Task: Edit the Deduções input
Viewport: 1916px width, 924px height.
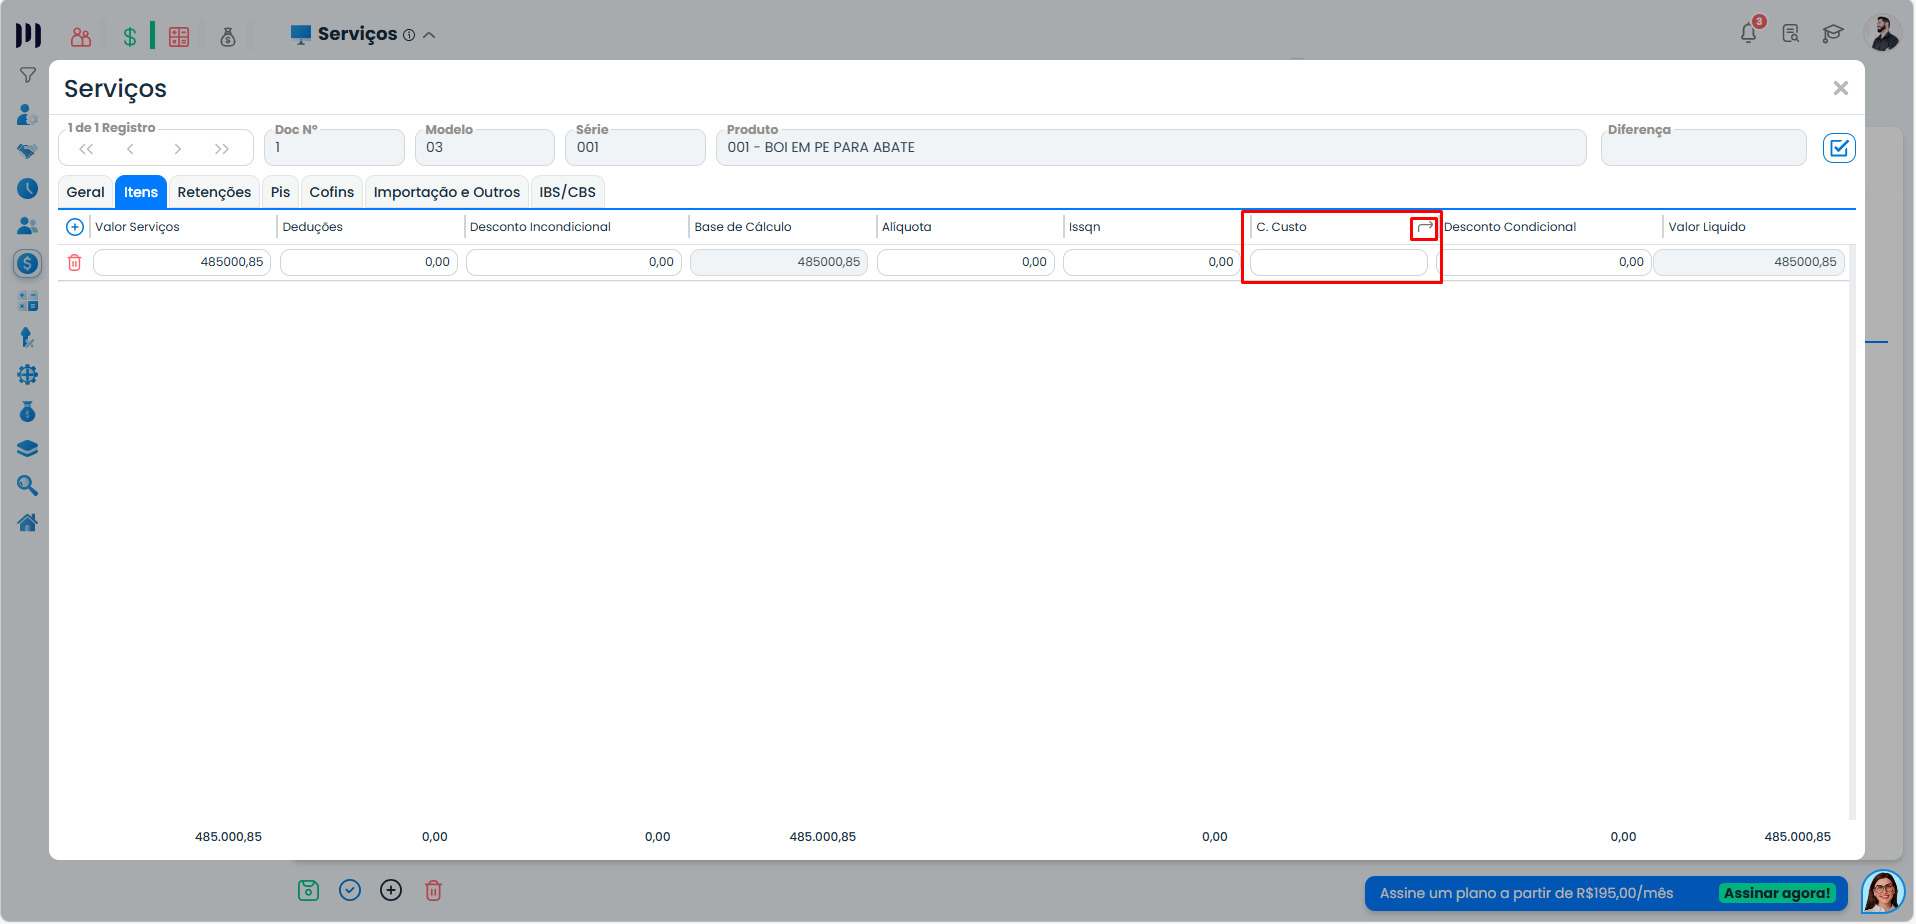Action: (369, 262)
